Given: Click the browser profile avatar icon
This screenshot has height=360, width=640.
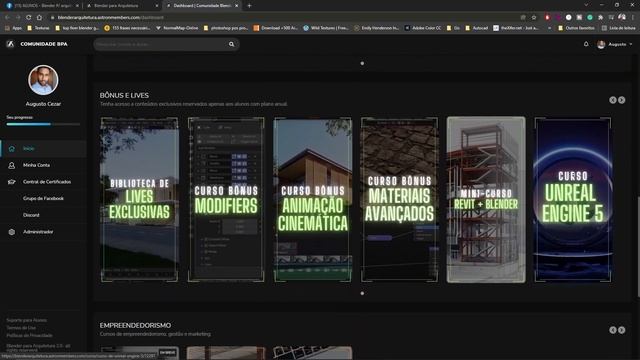Looking at the screenshot, I should [622, 18].
